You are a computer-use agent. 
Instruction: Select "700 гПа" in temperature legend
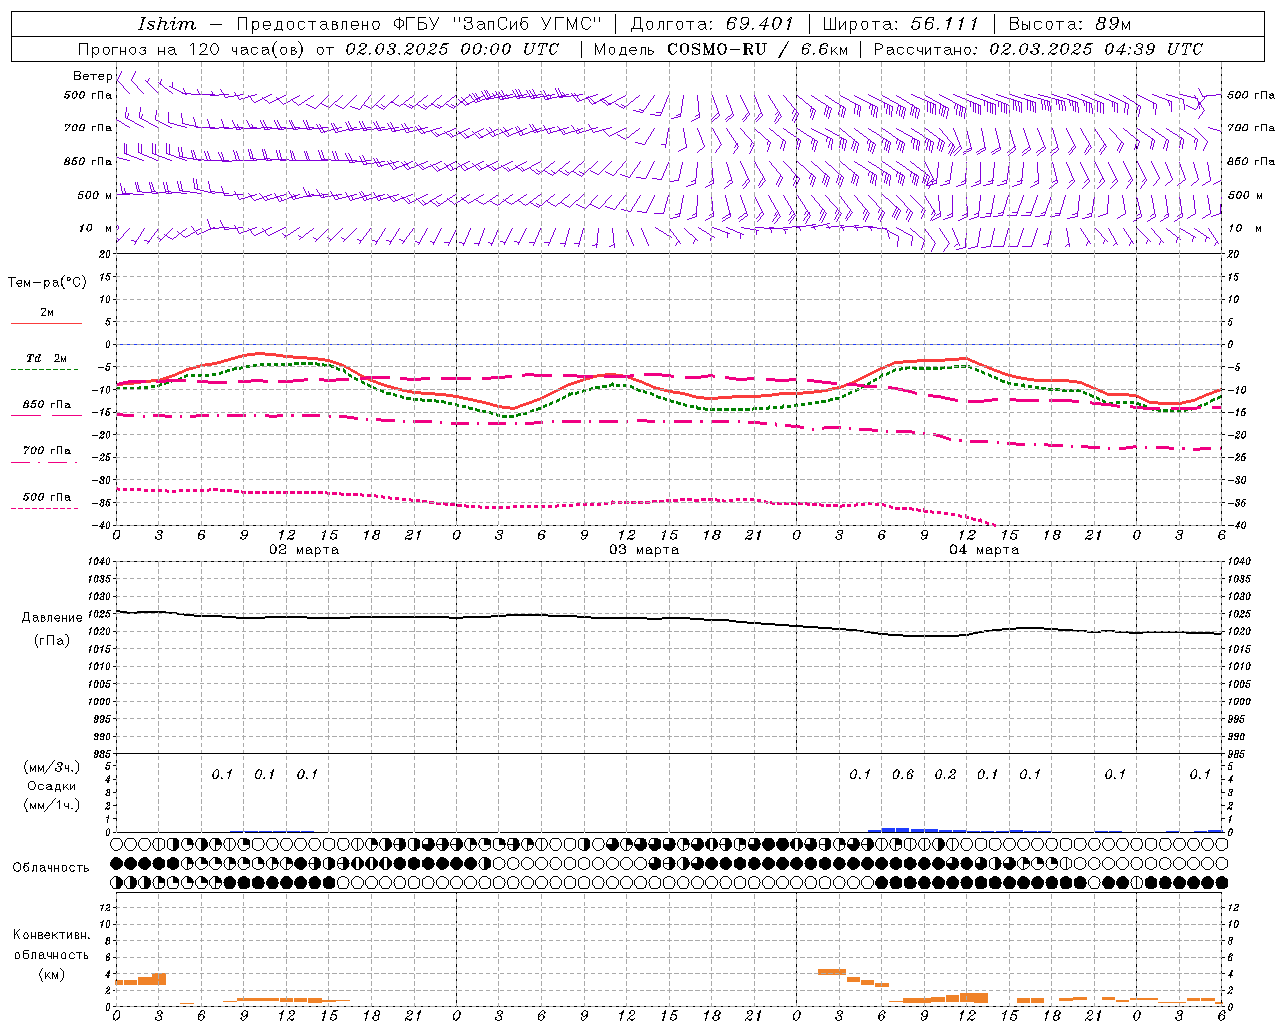(47, 451)
